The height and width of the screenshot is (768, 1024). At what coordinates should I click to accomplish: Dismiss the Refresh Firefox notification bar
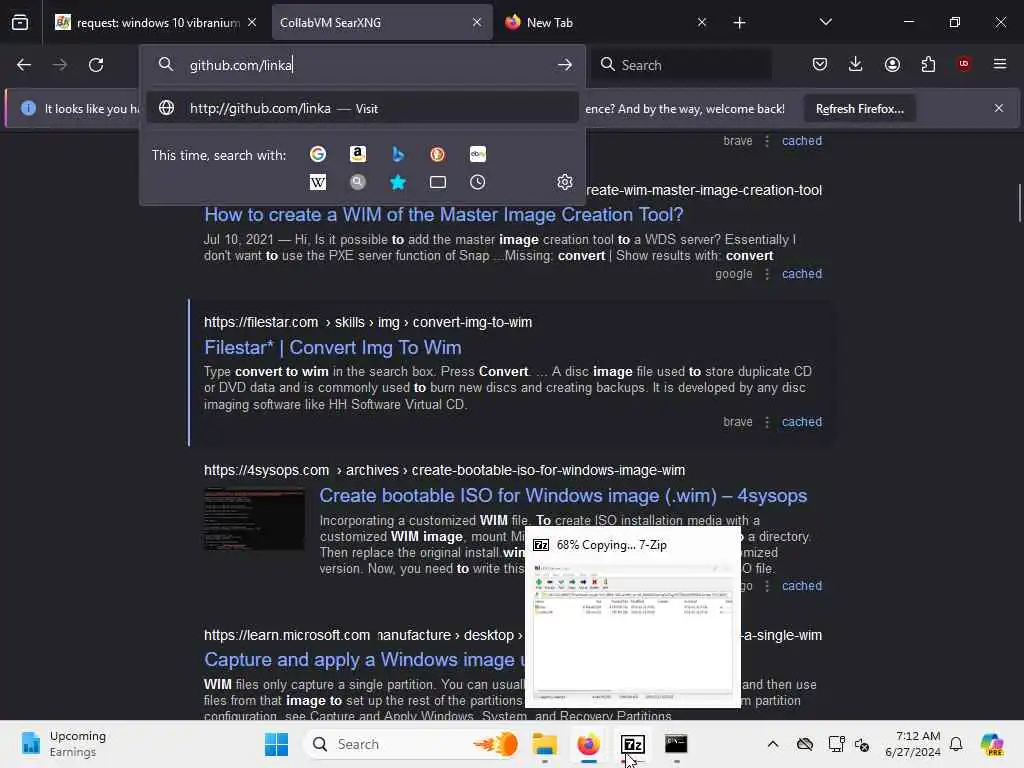point(999,108)
